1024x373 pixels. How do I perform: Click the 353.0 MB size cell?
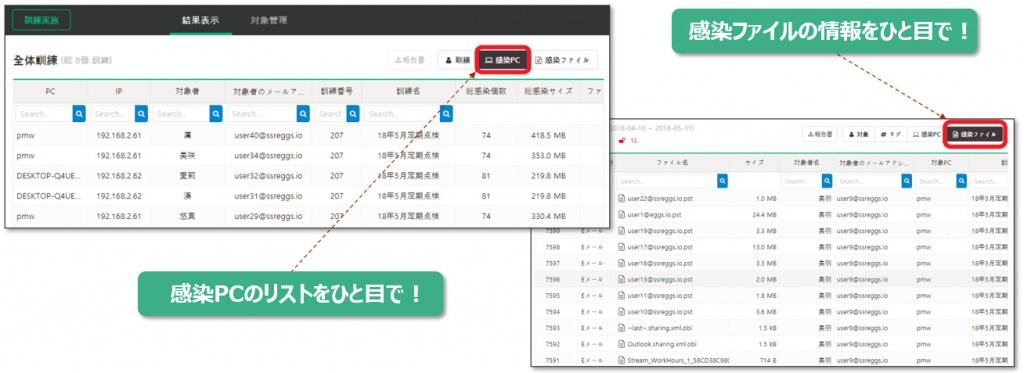point(548,155)
